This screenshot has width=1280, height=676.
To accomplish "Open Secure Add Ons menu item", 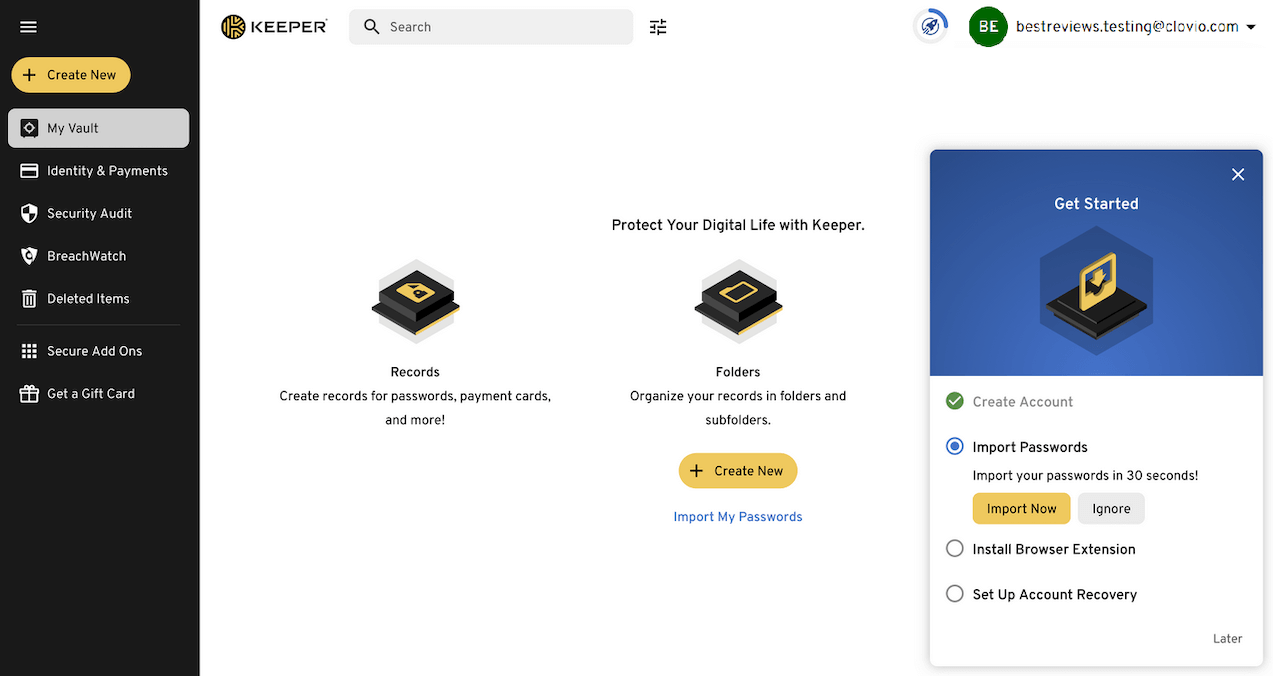I will coord(94,351).
